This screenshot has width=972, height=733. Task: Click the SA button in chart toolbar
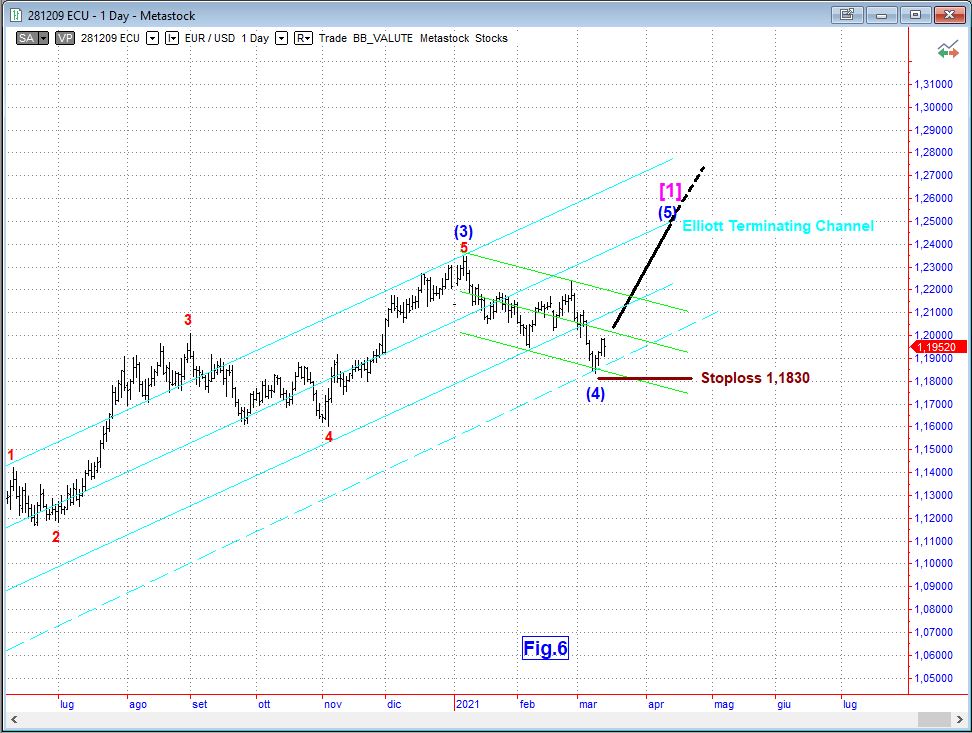coord(27,38)
